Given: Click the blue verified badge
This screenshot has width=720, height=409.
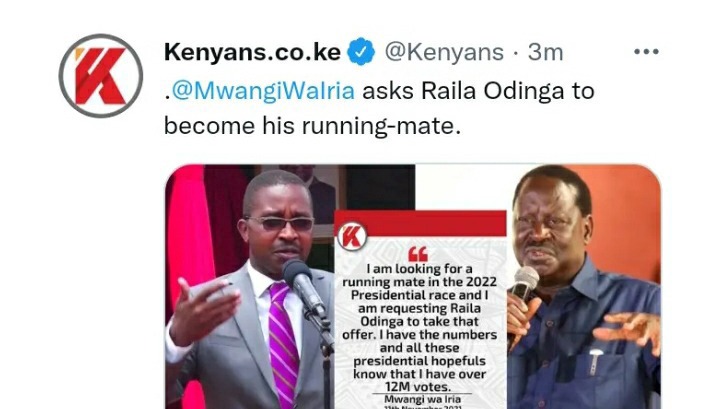Looking at the screenshot, I should click(x=361, y=52).
